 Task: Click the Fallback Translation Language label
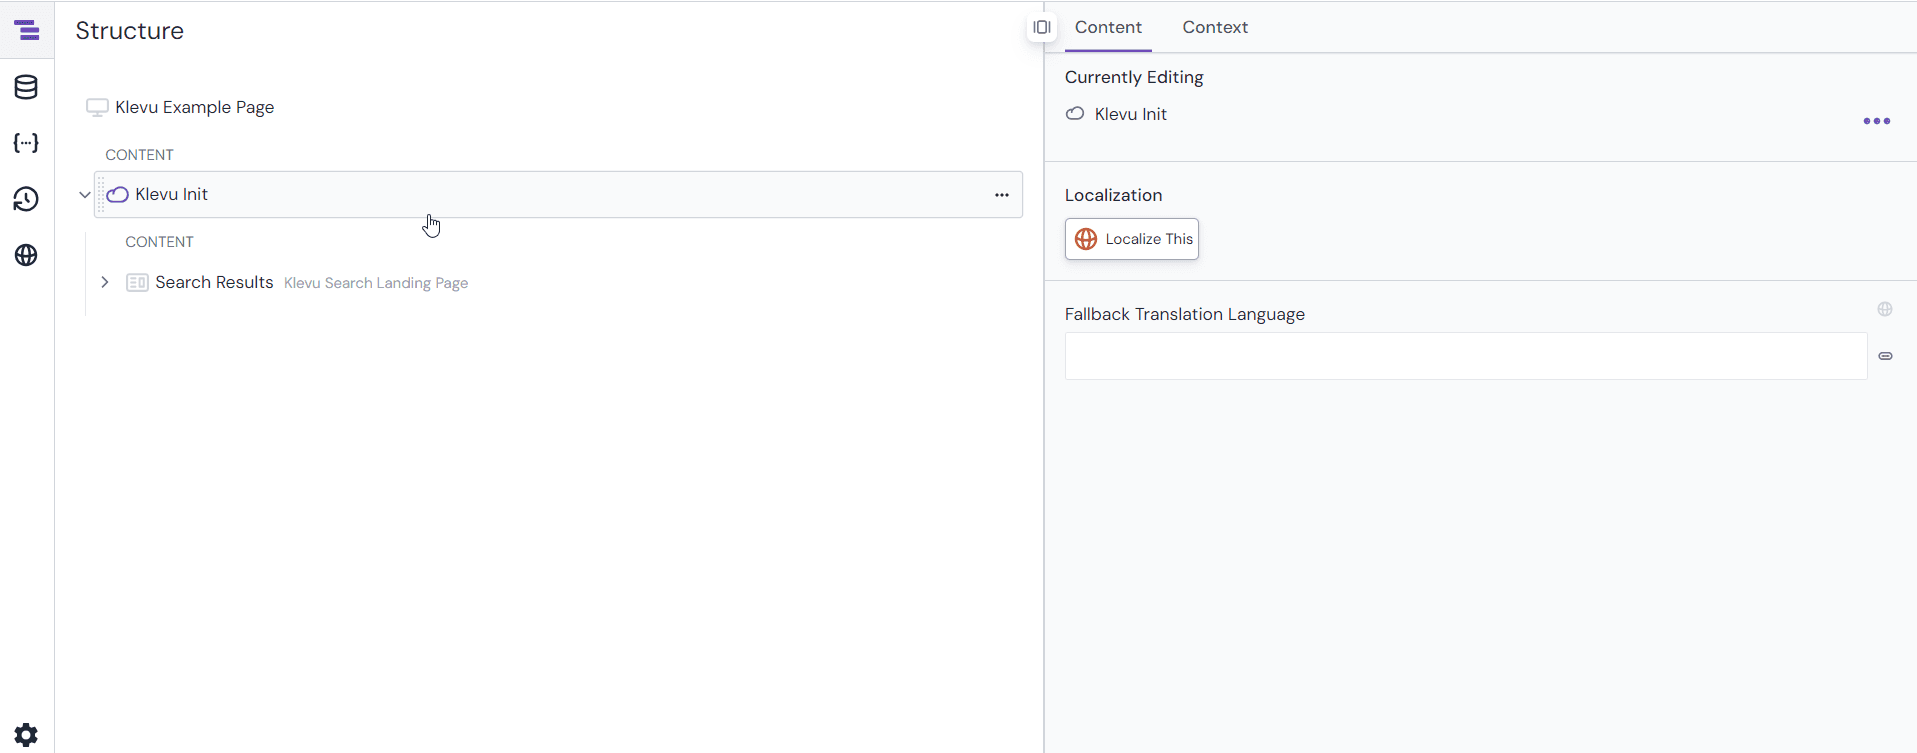(x=1185, y=314)
